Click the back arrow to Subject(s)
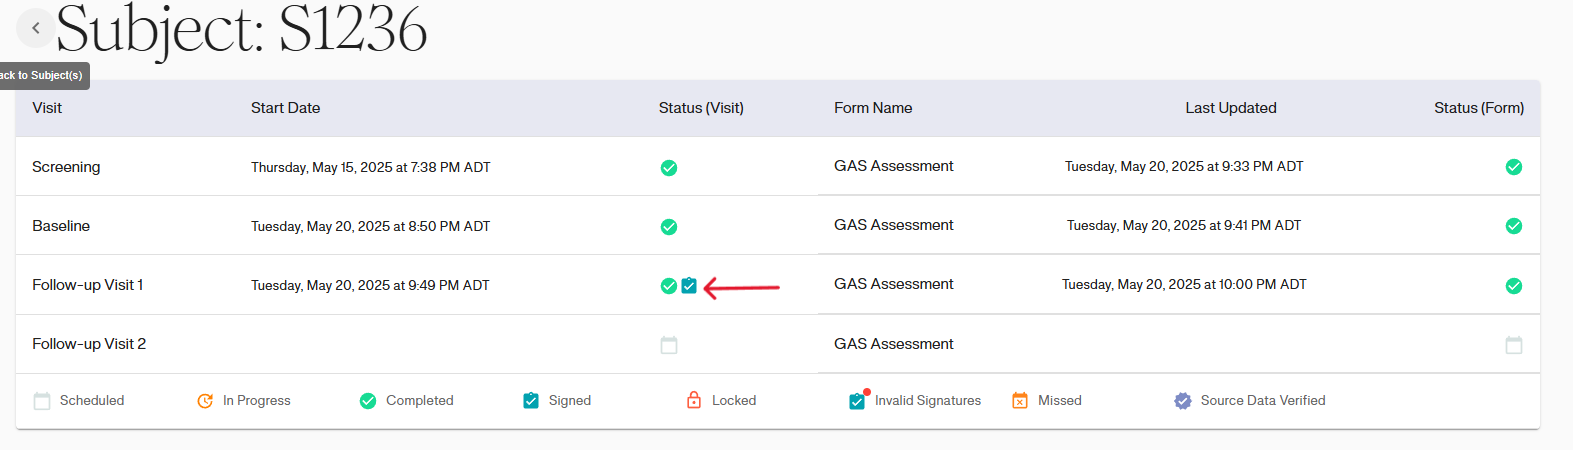 click(36, 28)
